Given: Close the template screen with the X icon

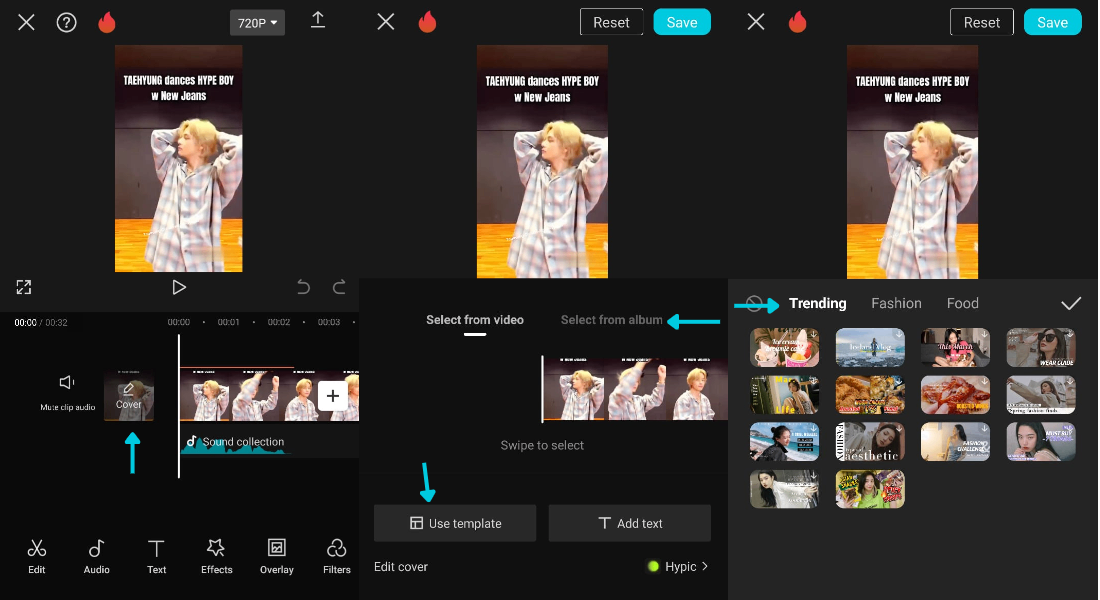Looking at the screenshot, I should [756, 22].
